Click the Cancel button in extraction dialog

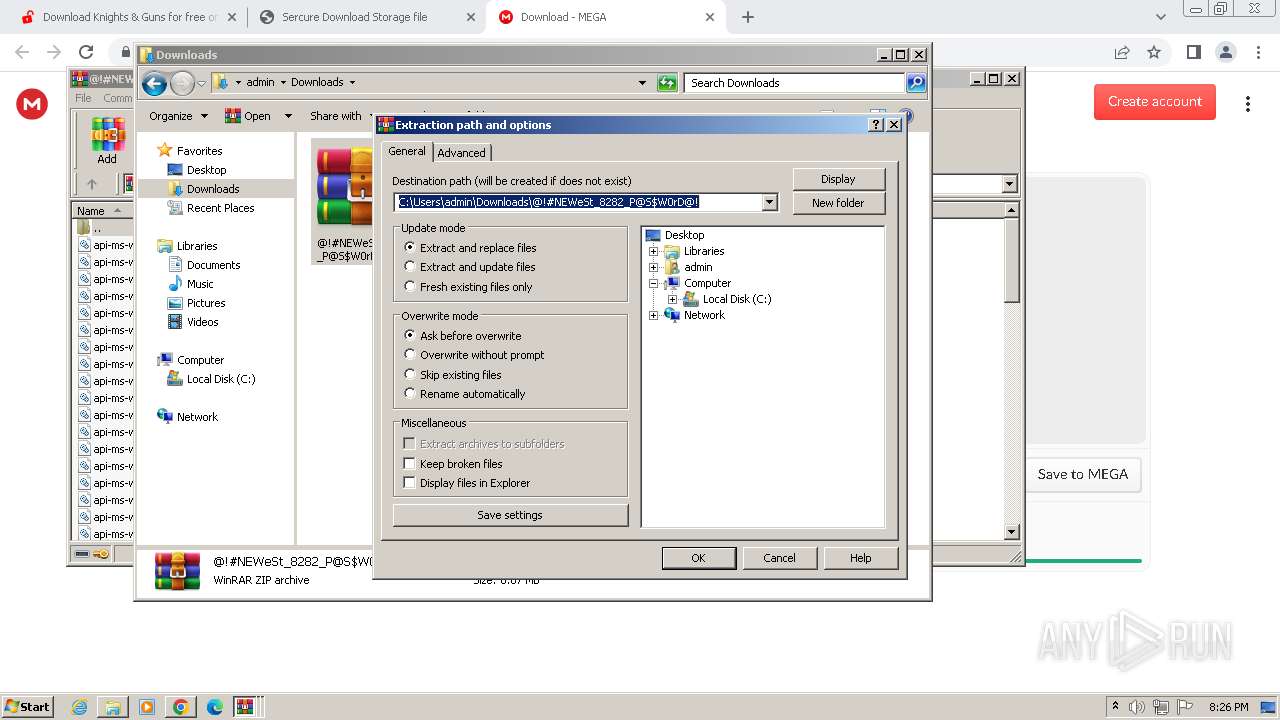[779, 558]
